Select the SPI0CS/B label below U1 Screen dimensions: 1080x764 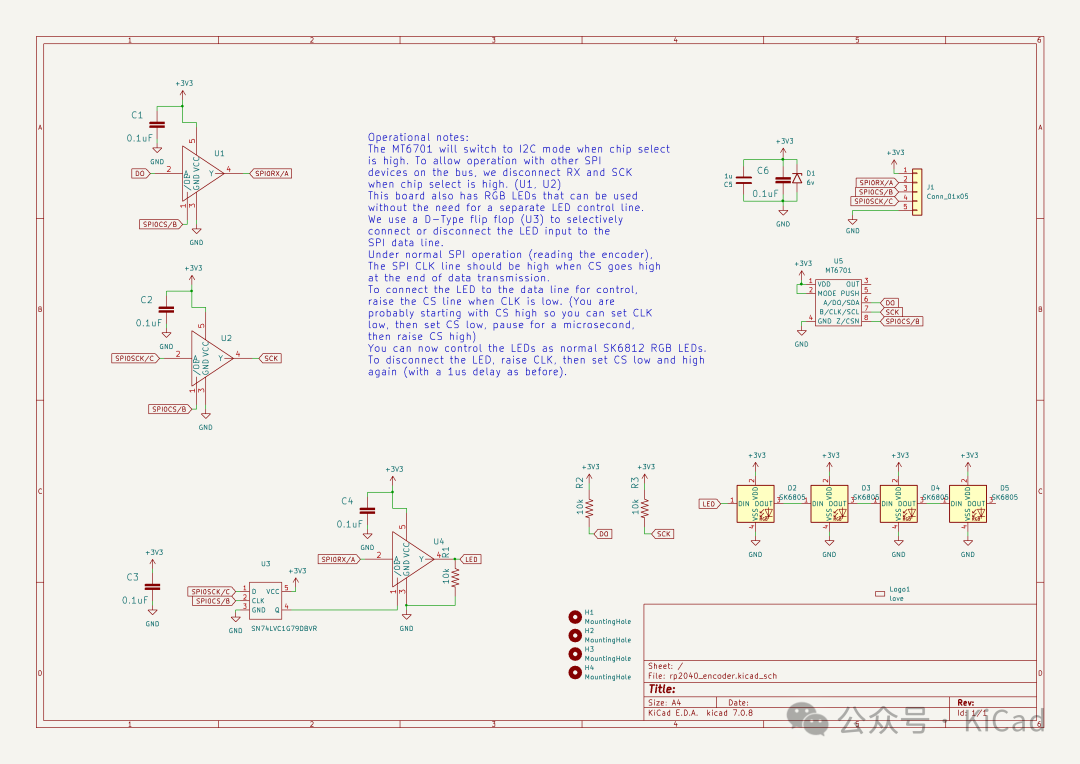tap(160, 224)
